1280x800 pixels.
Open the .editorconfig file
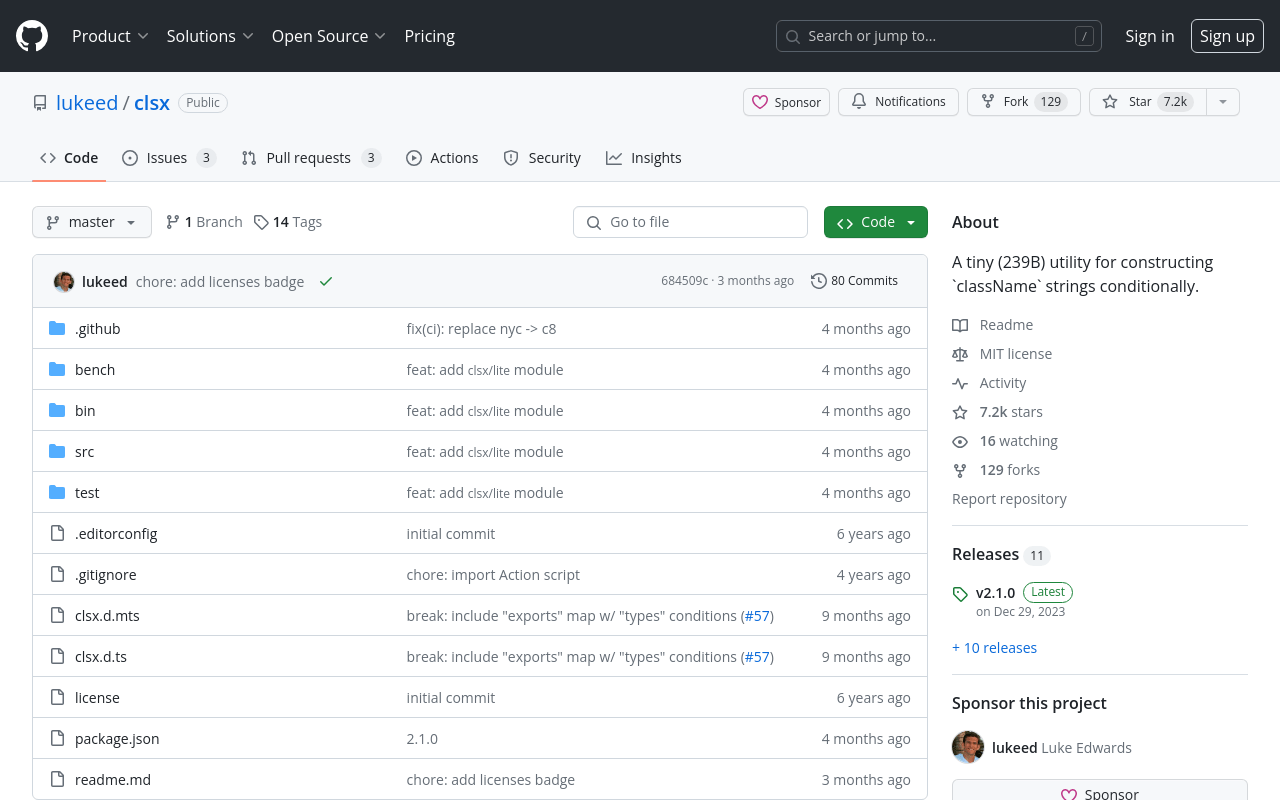pos(116,534)
